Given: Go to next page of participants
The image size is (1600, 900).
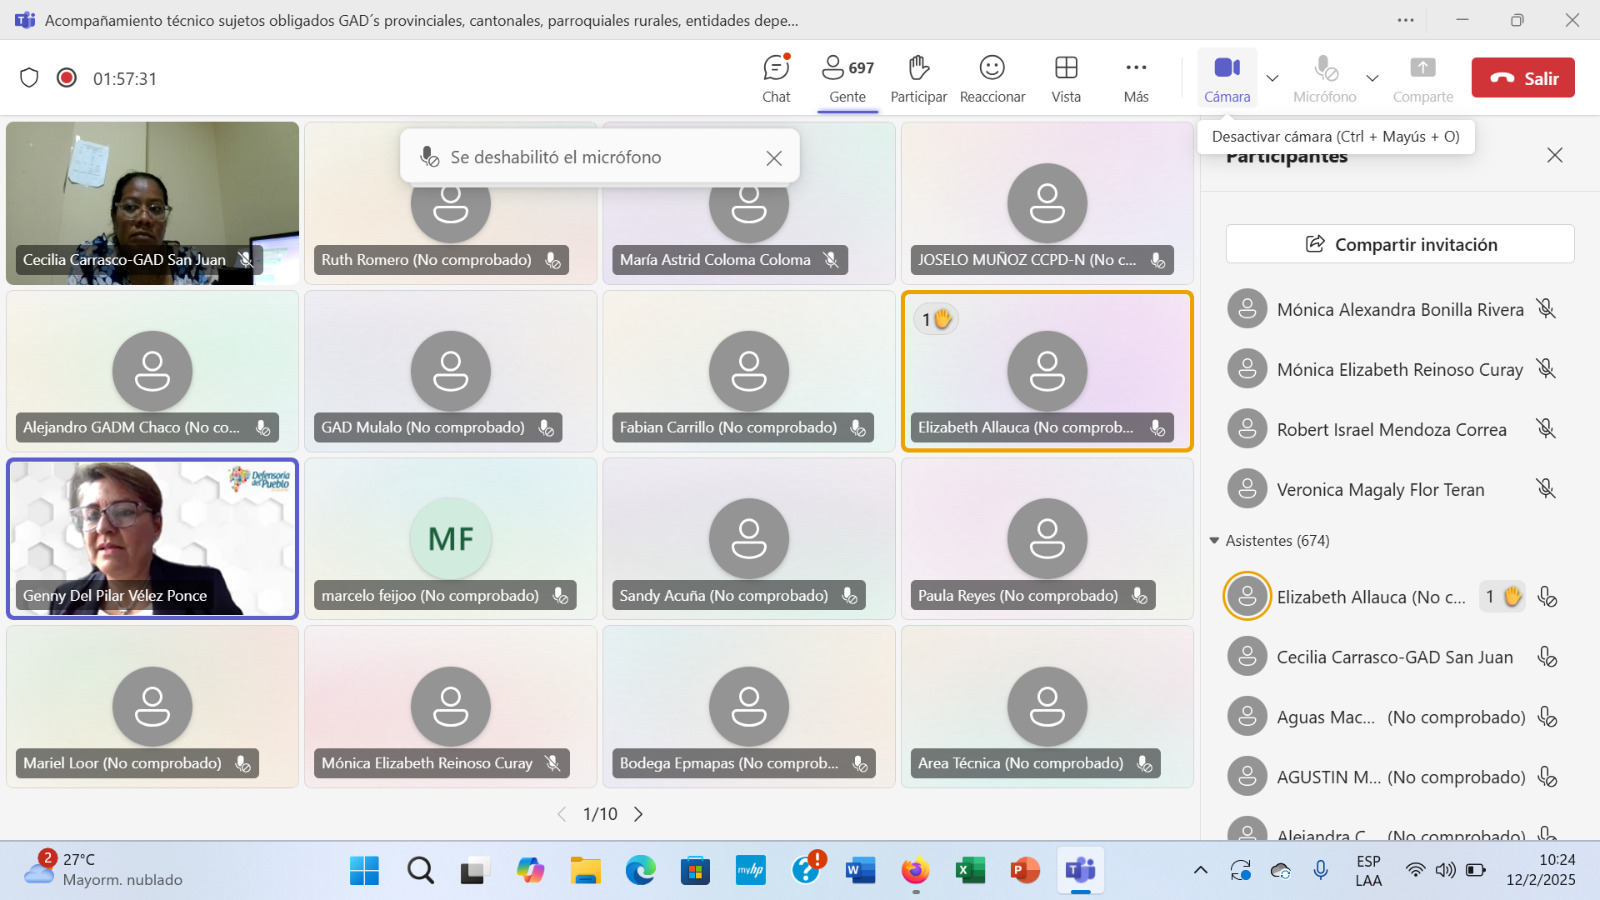Looking at the screenshot, I should pos(638,814).
